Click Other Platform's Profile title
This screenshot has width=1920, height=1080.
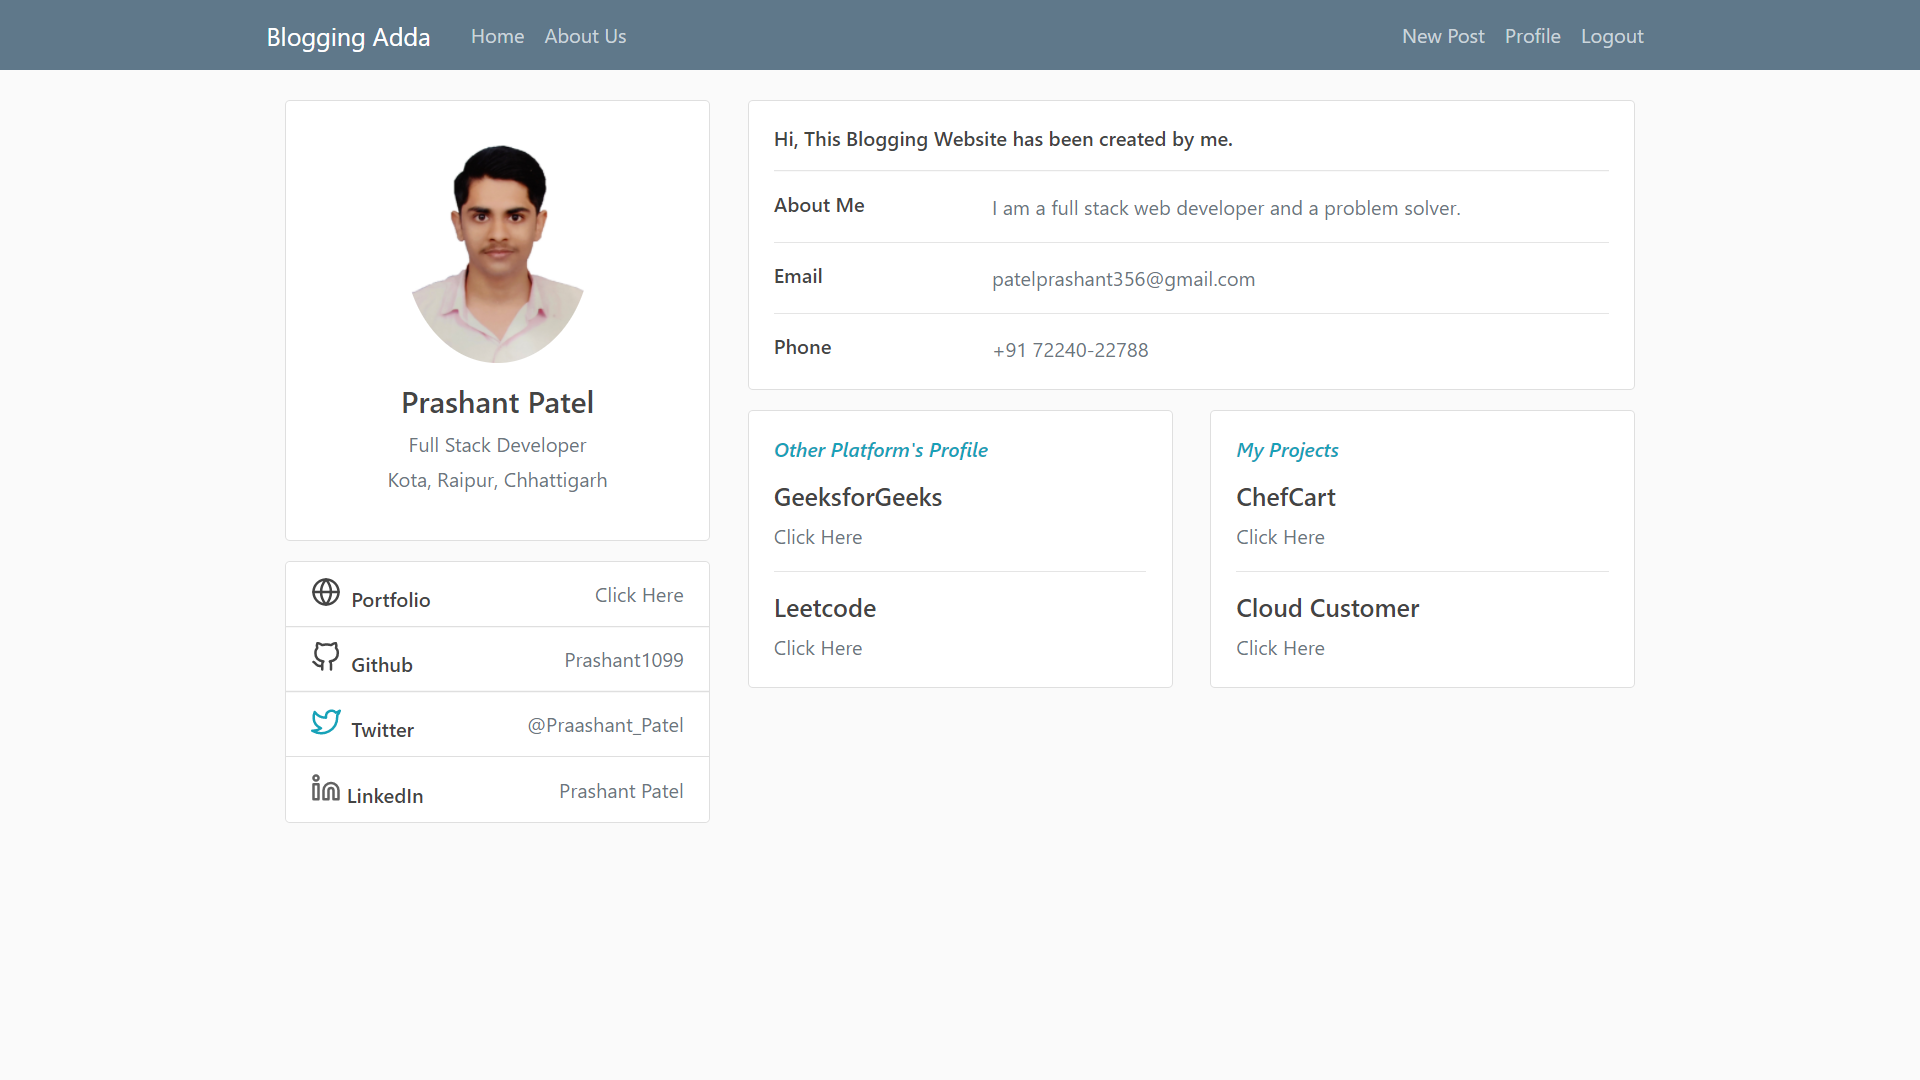click(881, 450)
